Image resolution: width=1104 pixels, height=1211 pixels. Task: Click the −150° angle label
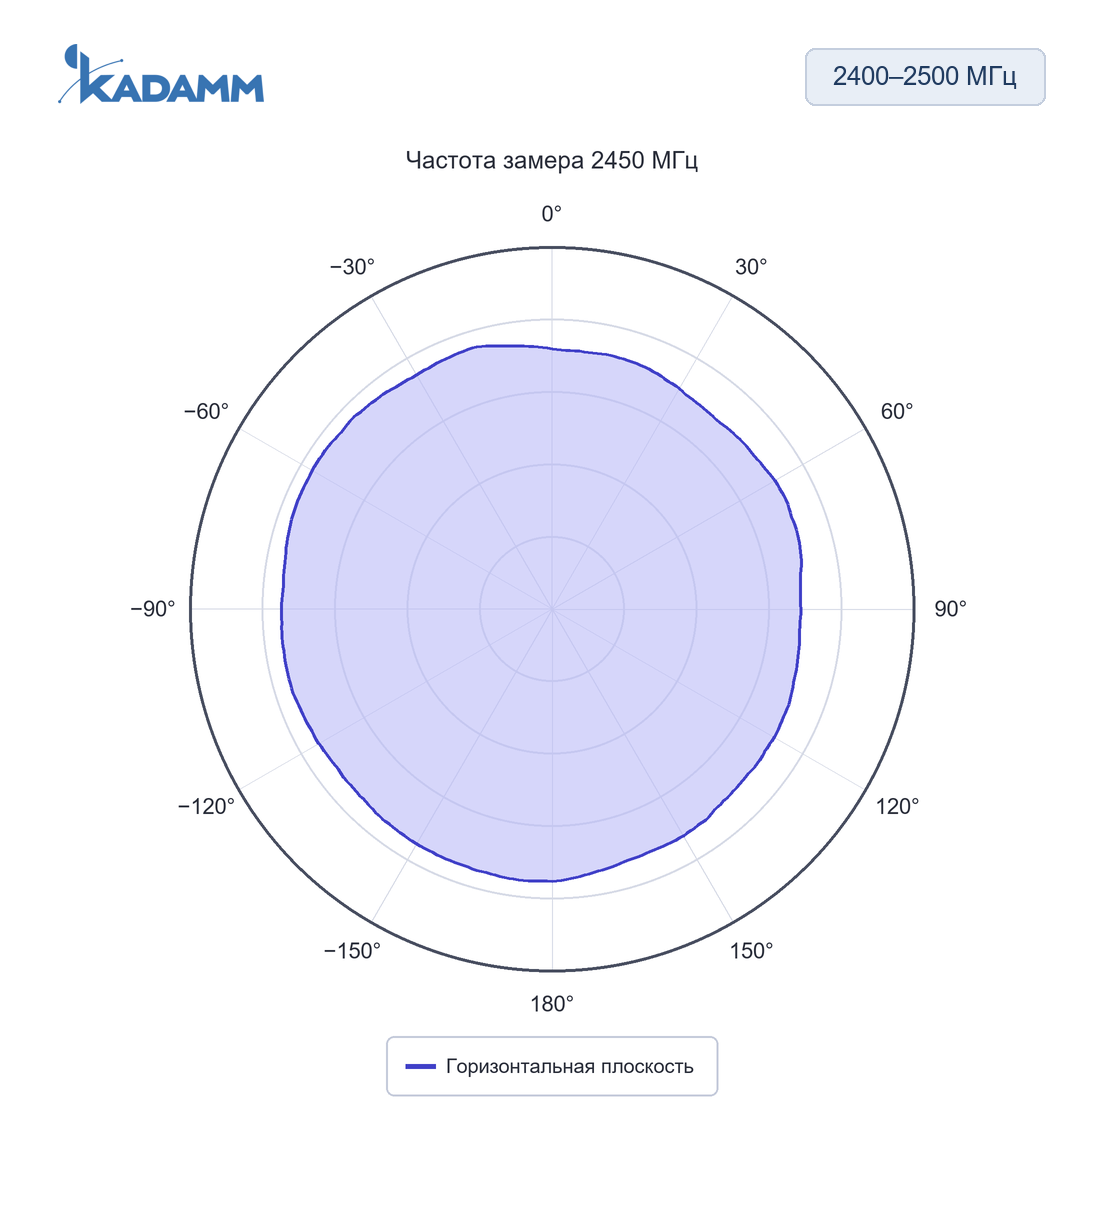click(x=352, y=951)
